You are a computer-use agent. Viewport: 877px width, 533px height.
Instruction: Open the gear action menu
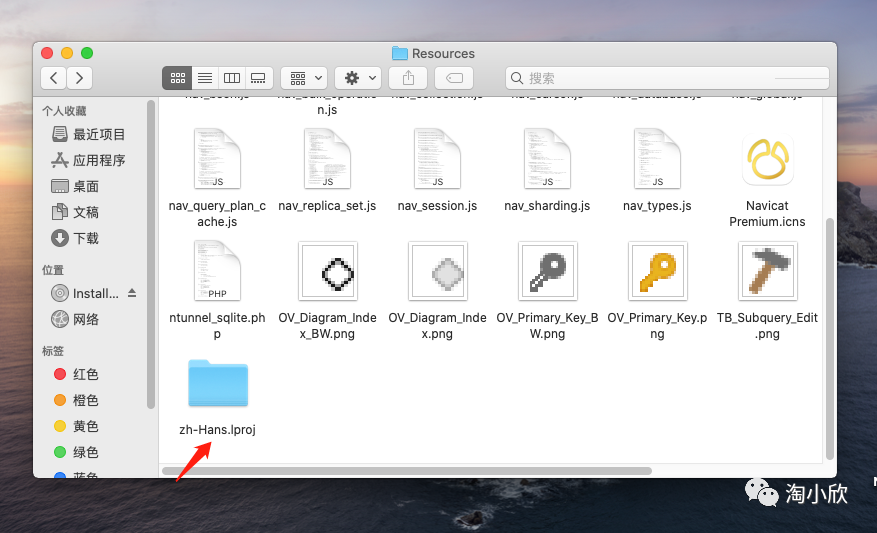(358, 78)
